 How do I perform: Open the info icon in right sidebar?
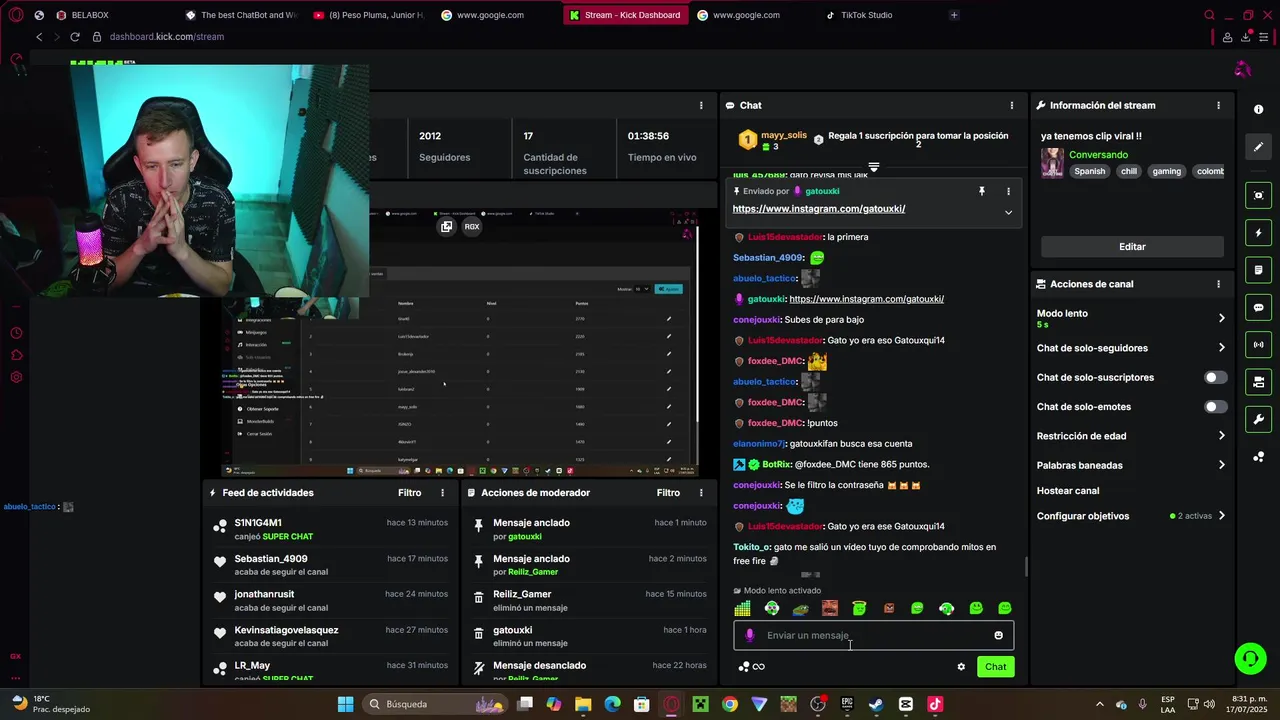1258,110
